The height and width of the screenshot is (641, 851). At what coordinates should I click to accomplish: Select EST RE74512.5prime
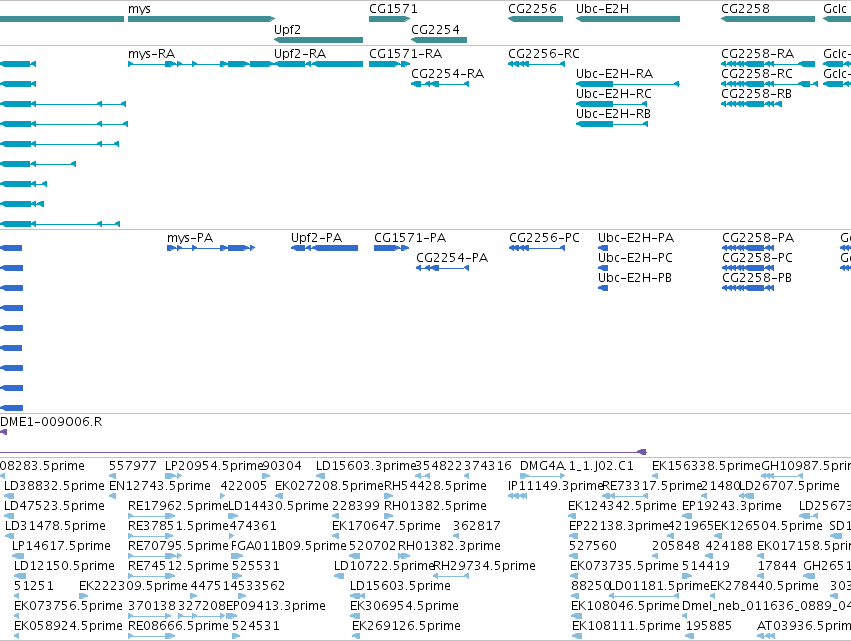coord(178,566)
